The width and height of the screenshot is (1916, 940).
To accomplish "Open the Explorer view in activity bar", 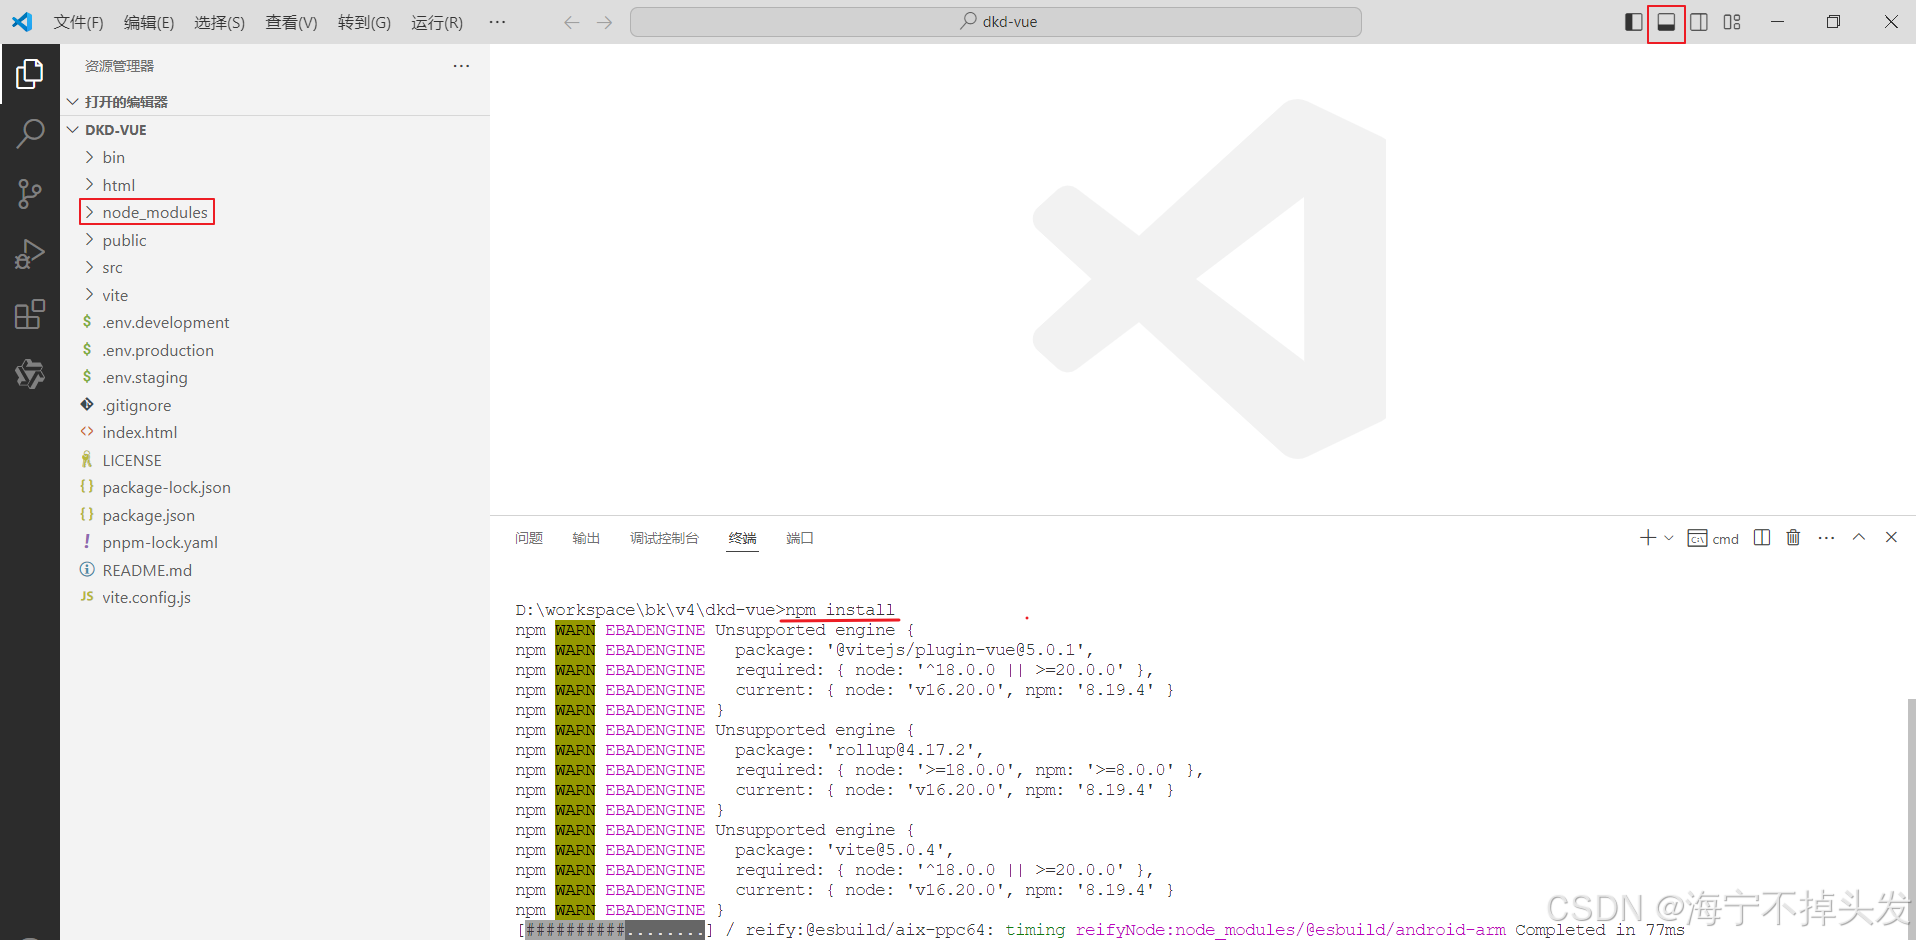I will tap(30, 73).
